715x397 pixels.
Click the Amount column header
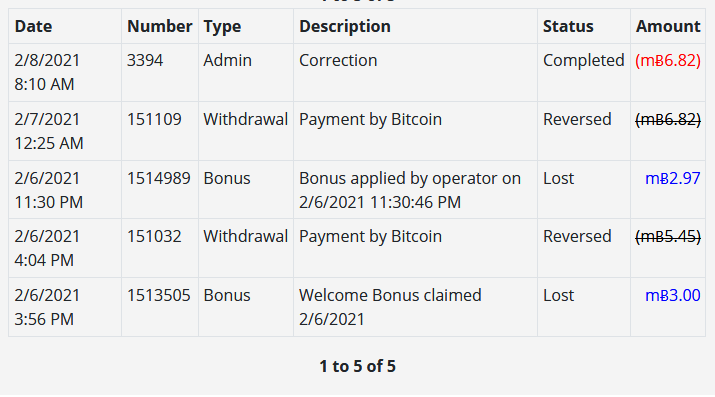[668, 26]
